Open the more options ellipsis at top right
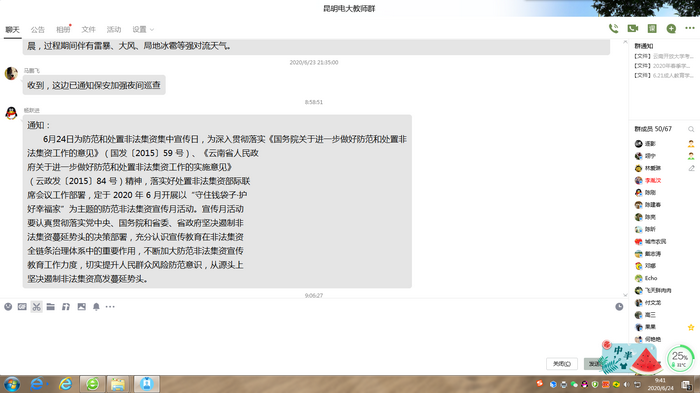700x393 pixels. [690, 28]
